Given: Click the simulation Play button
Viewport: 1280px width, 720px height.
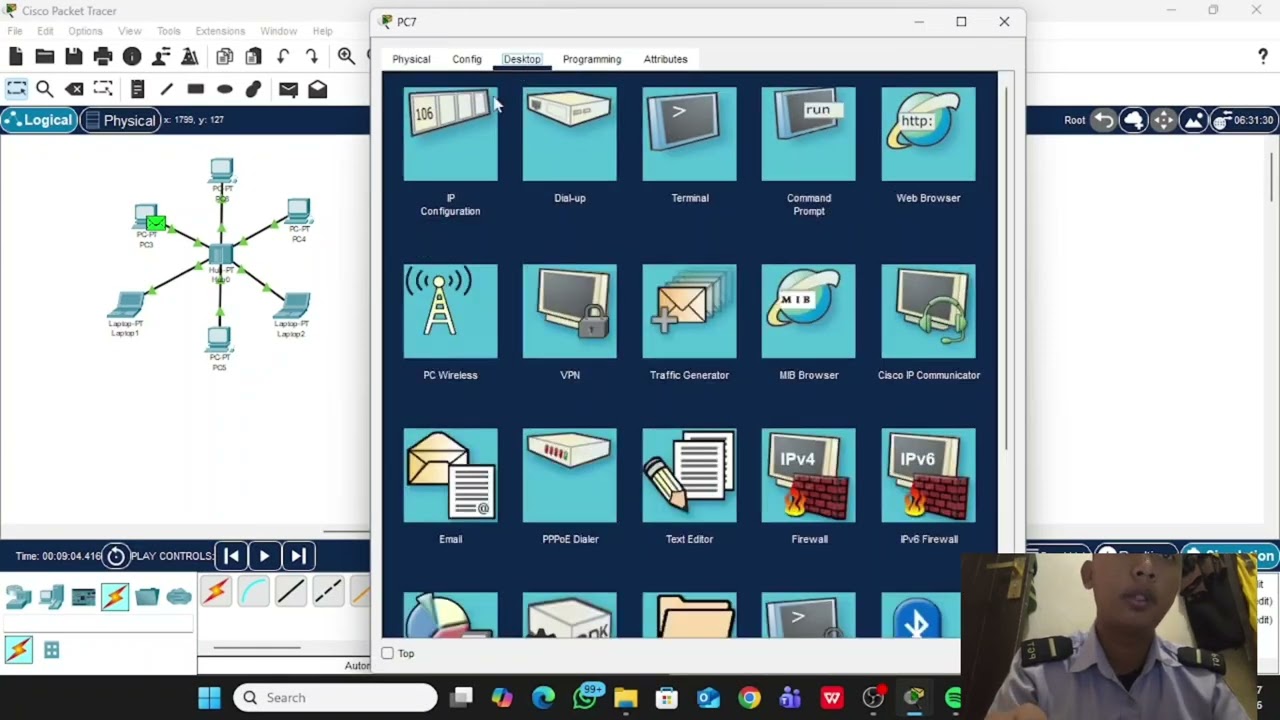Looking at the screenshot, I should pos(264,556).
